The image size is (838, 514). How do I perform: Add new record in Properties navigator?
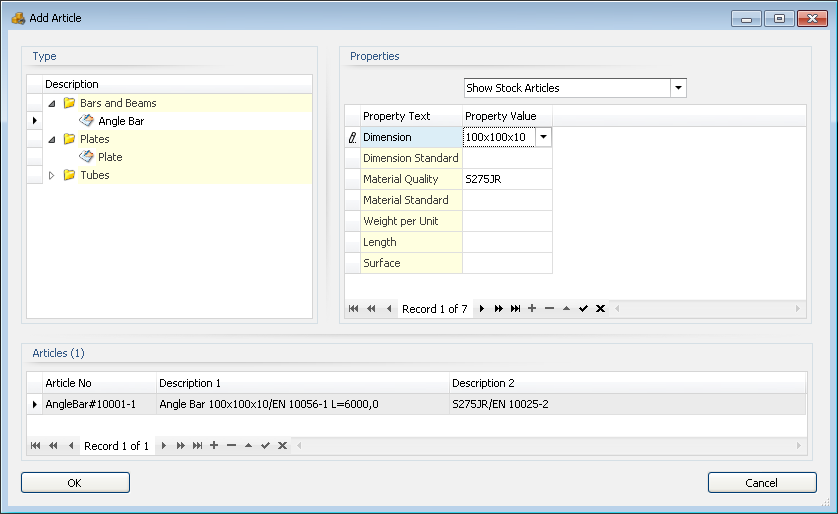(532, 309)
